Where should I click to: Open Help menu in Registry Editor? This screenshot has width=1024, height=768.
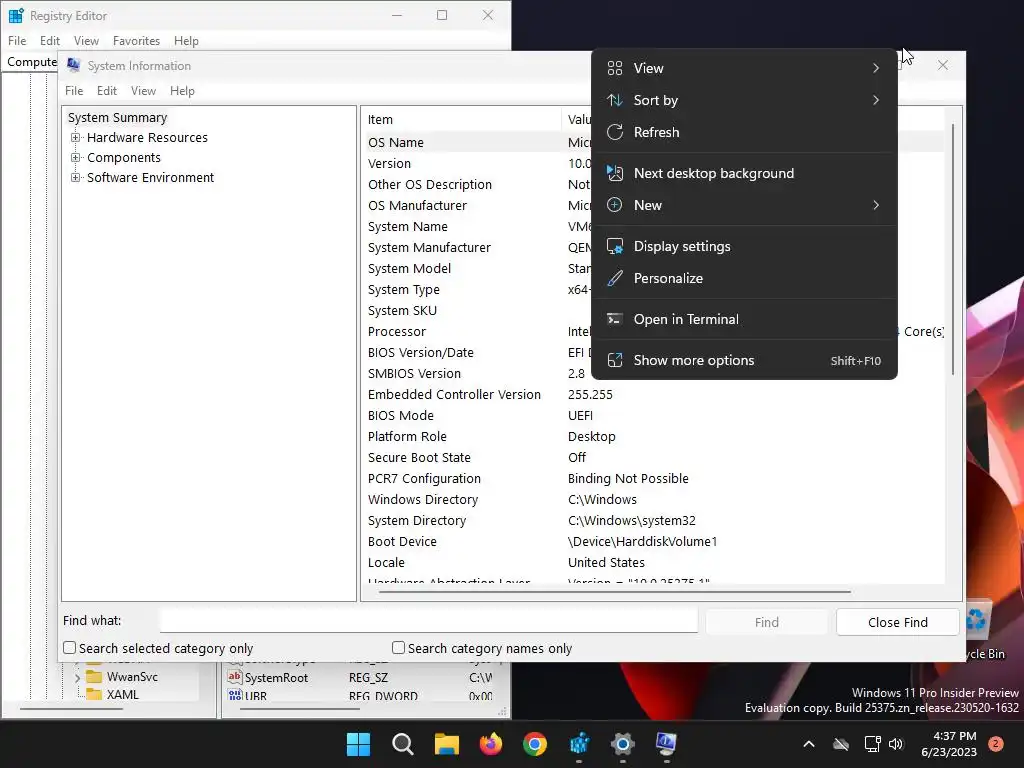point(186,40)
